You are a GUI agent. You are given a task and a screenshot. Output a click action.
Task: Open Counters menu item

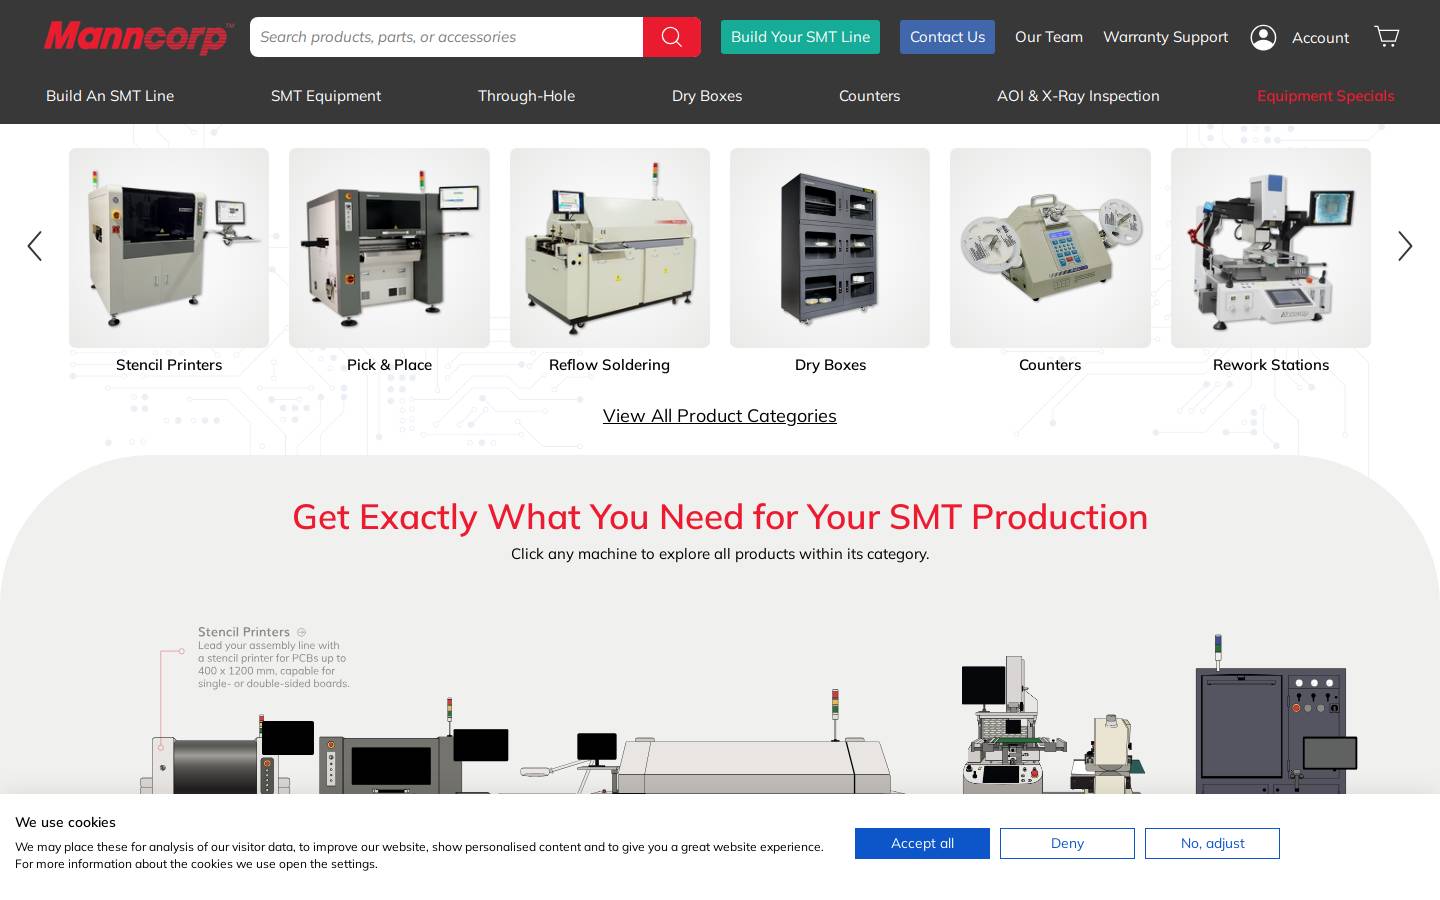click(869, 96)
